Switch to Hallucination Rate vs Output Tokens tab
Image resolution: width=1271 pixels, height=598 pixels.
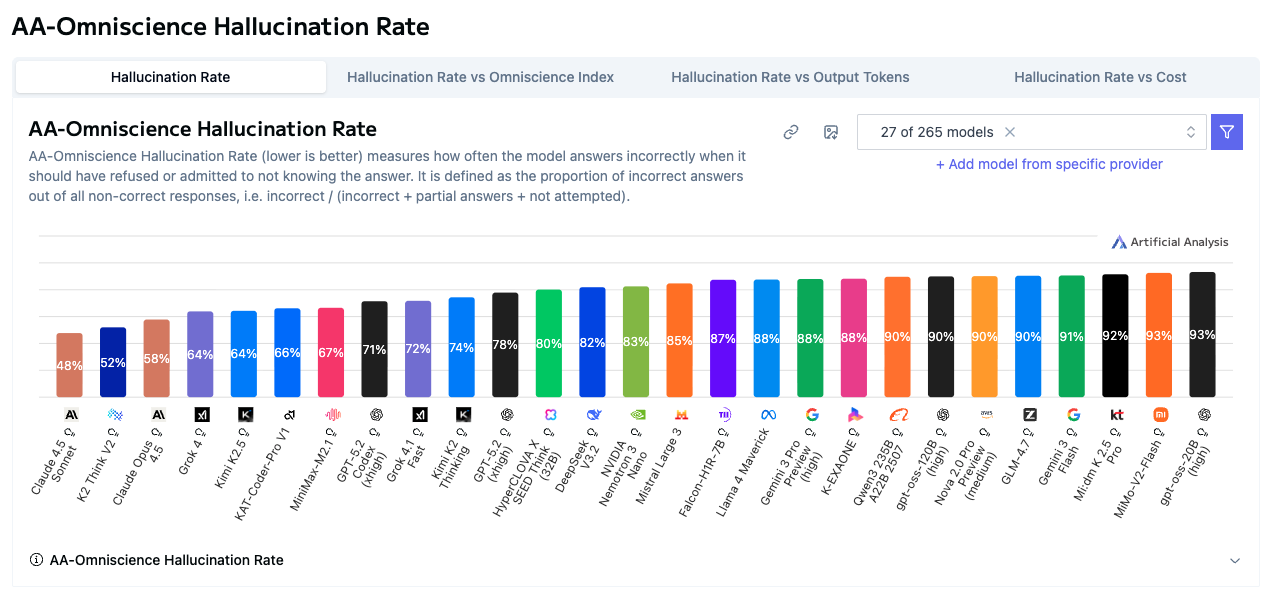[790, 77]
